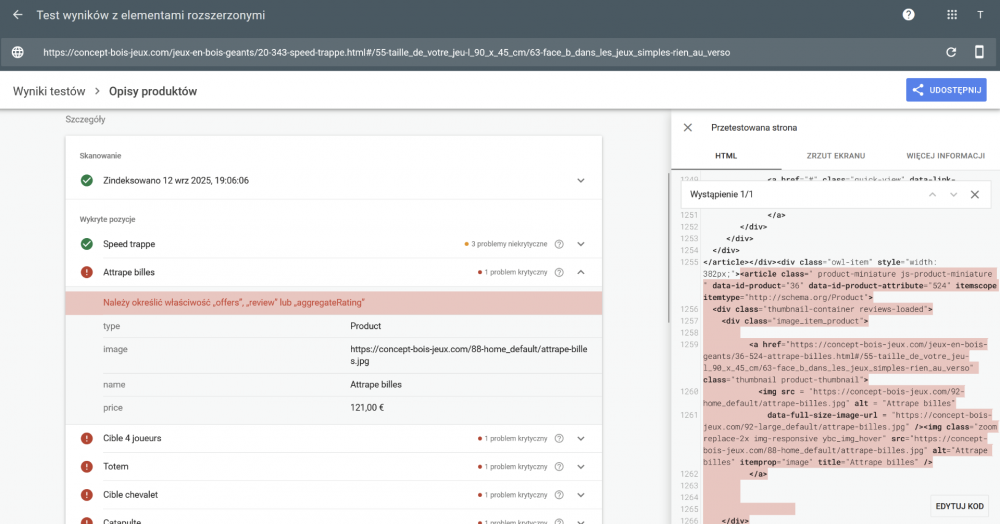Jump to previous search occurrence arrow
Screen dimensions: 1000x524
(x=932, y=194)
